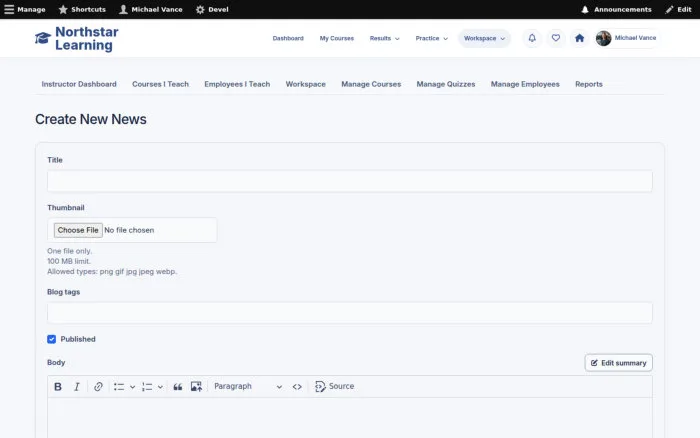Apply italic formatting in Body editor

click(77, 387)
